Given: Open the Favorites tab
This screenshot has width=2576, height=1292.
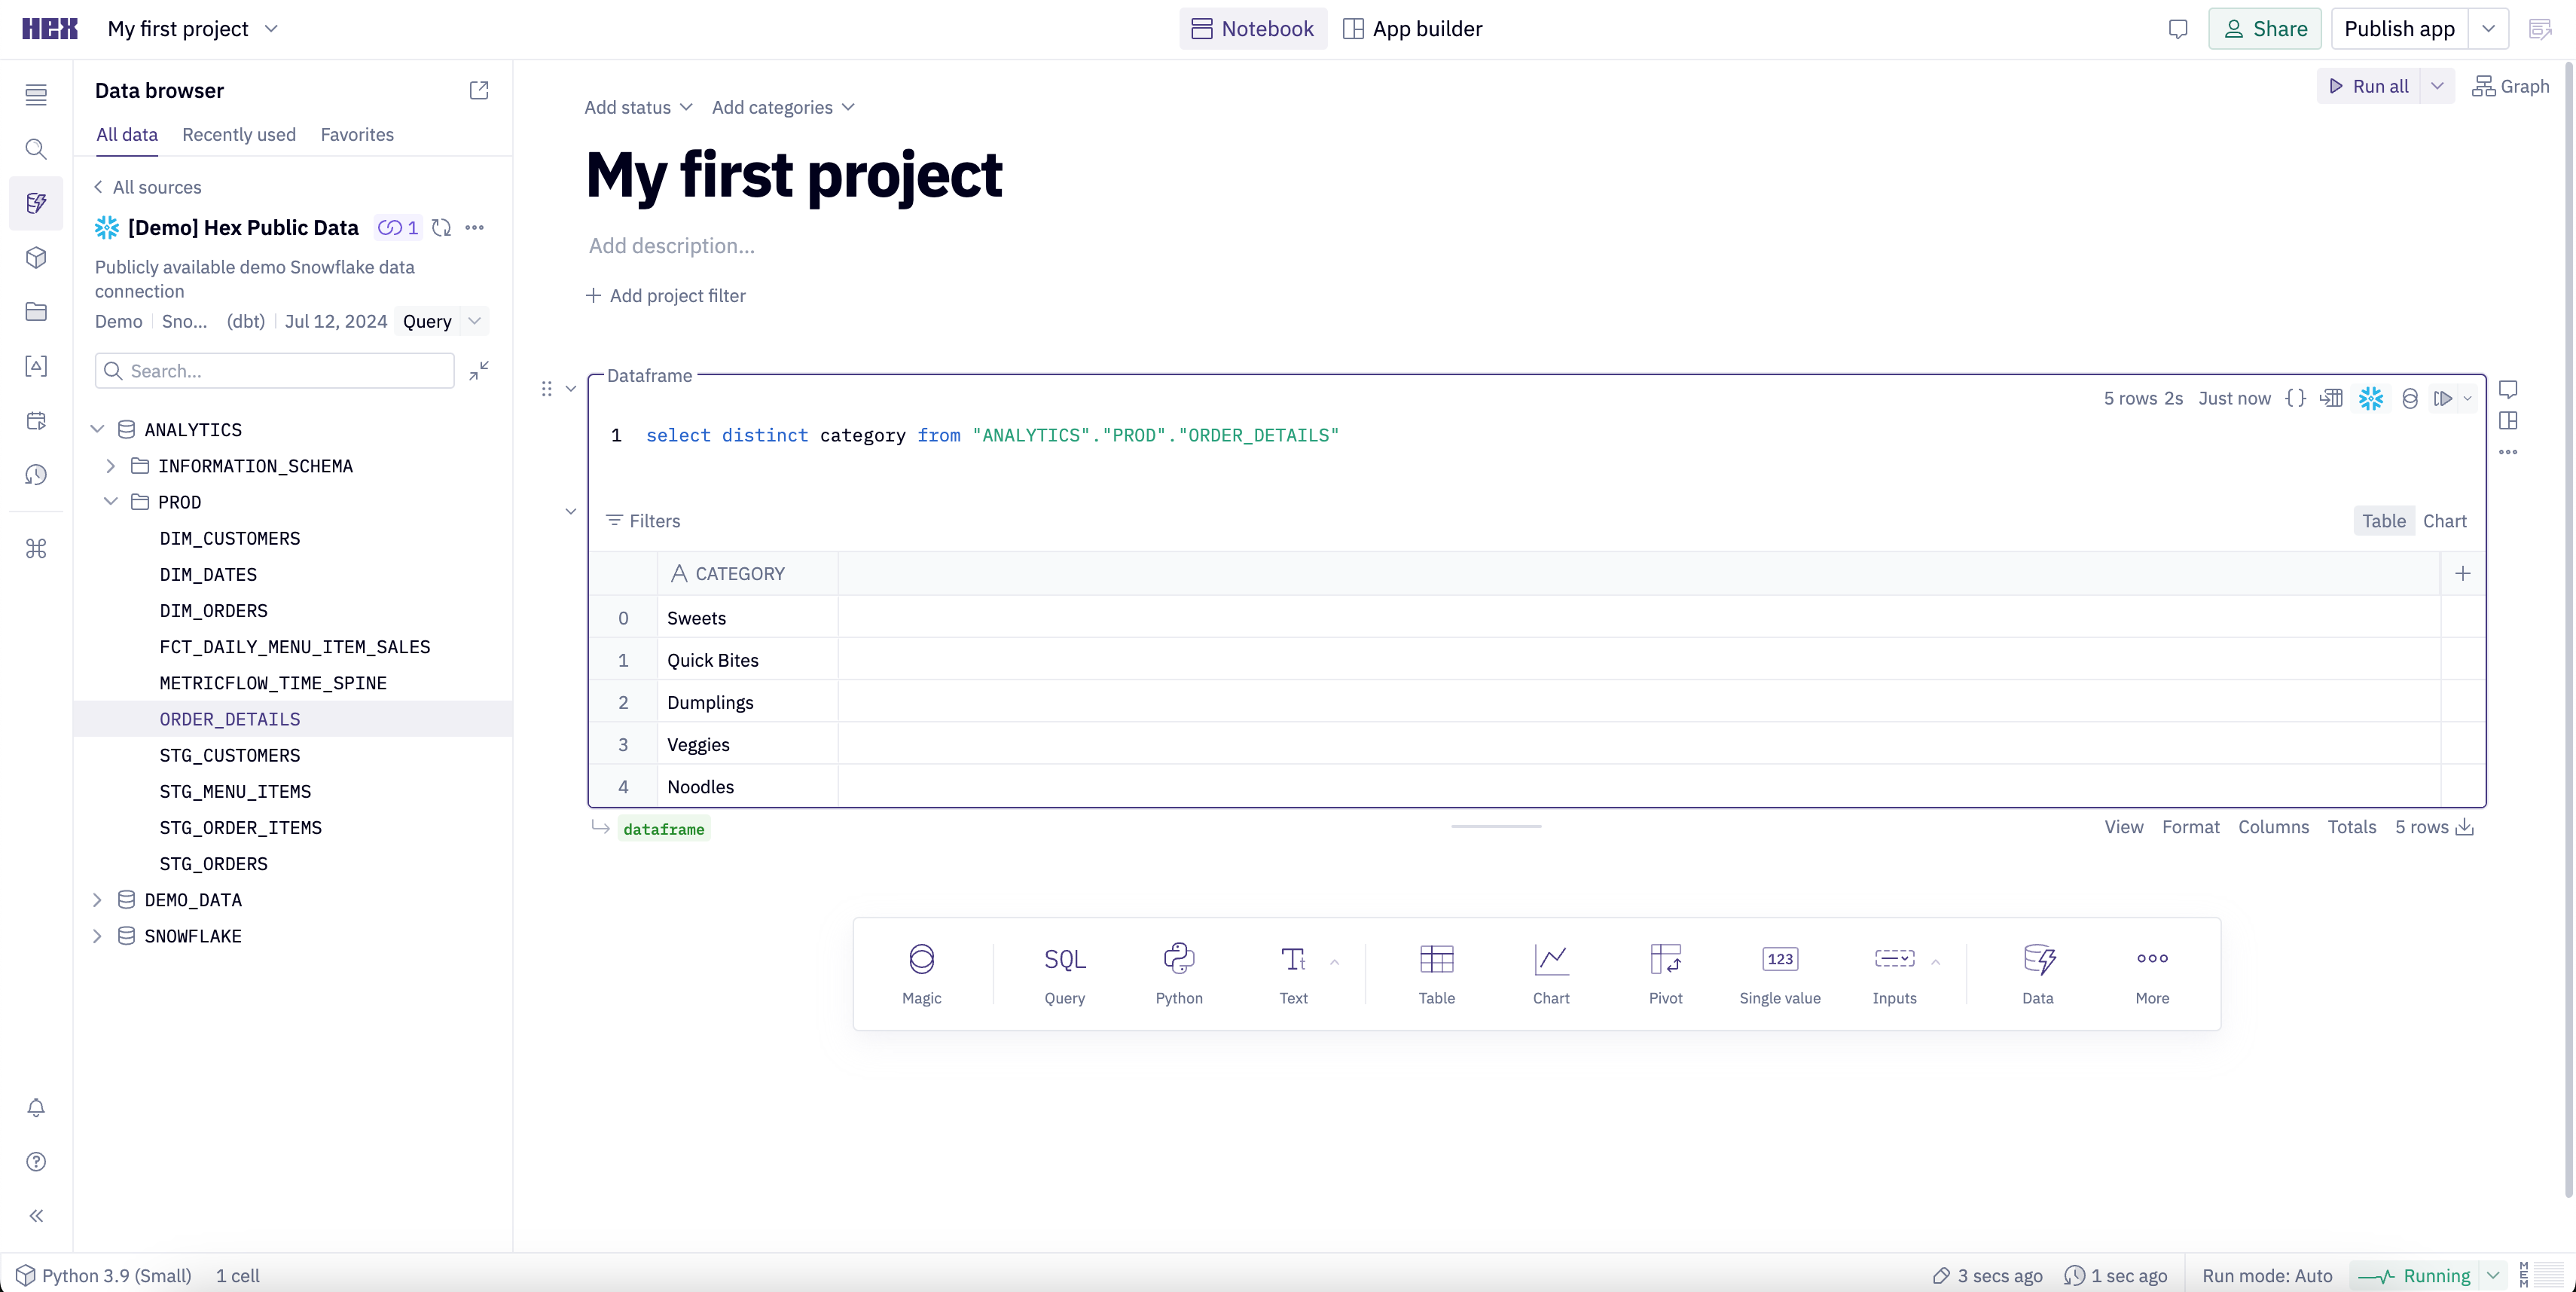Looking at the screenshot, I should pos(357,135).
